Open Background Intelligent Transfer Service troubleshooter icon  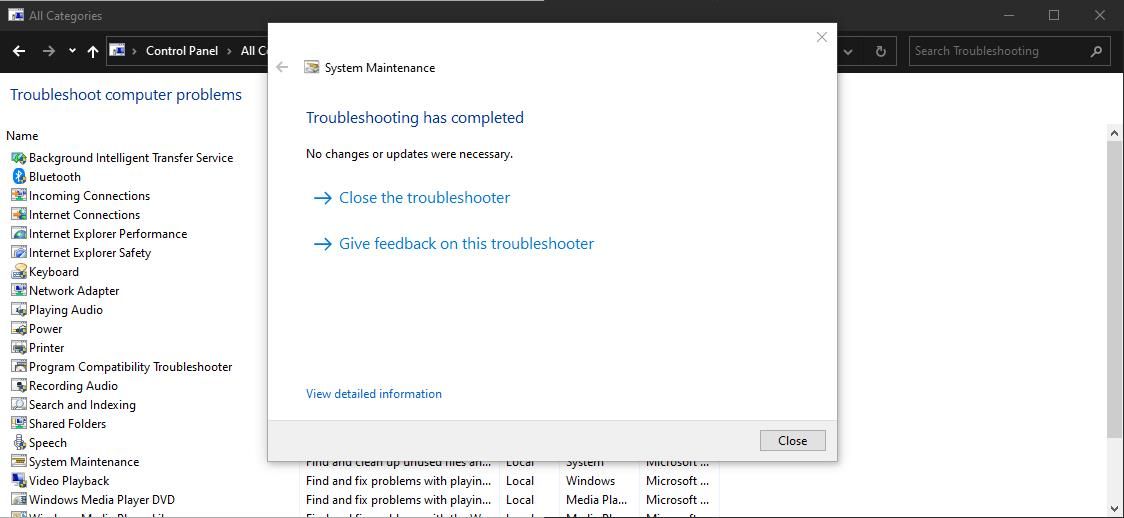pyautogui.click(x=19, y=158)
